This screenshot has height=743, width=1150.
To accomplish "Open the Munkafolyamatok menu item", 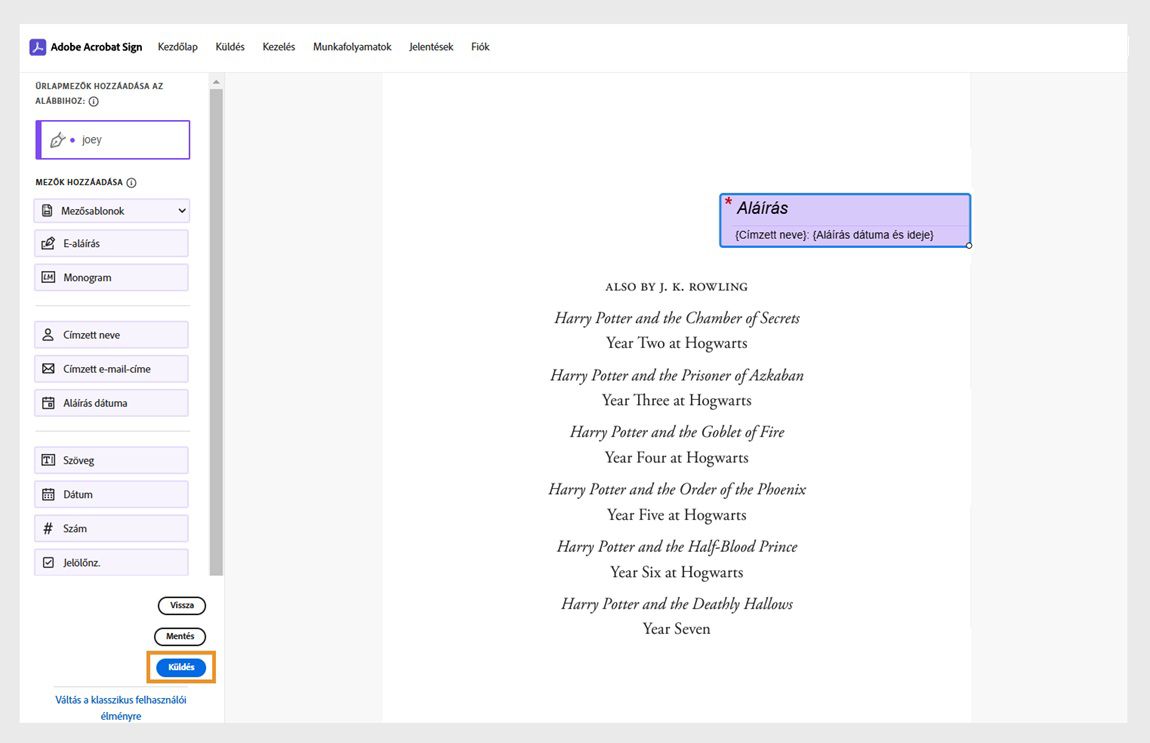I will (352, 47).
